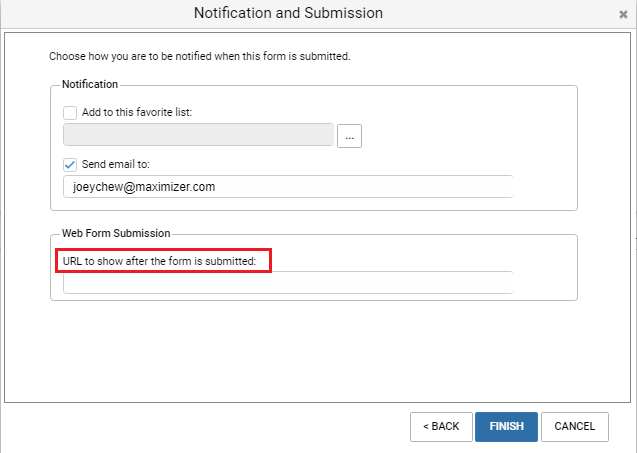The image size is (637, 453).
Task: Click the 'Send email to:' label text
Action: (x=116, y=164)
